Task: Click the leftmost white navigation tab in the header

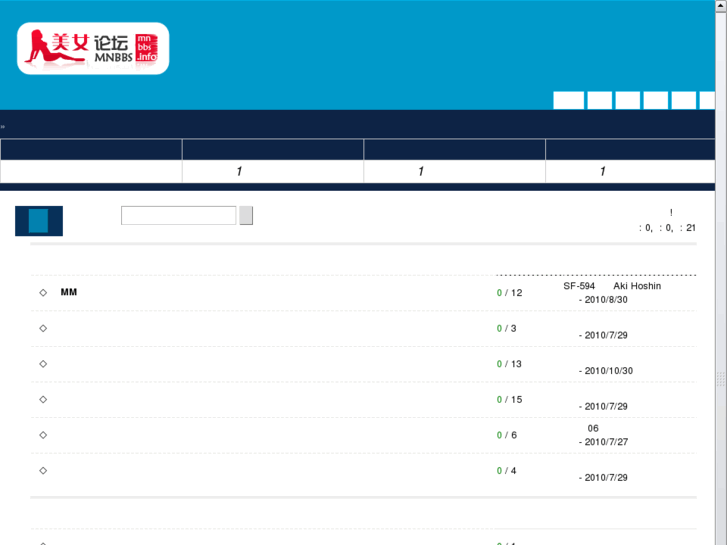Action: [x=568, y=101]
